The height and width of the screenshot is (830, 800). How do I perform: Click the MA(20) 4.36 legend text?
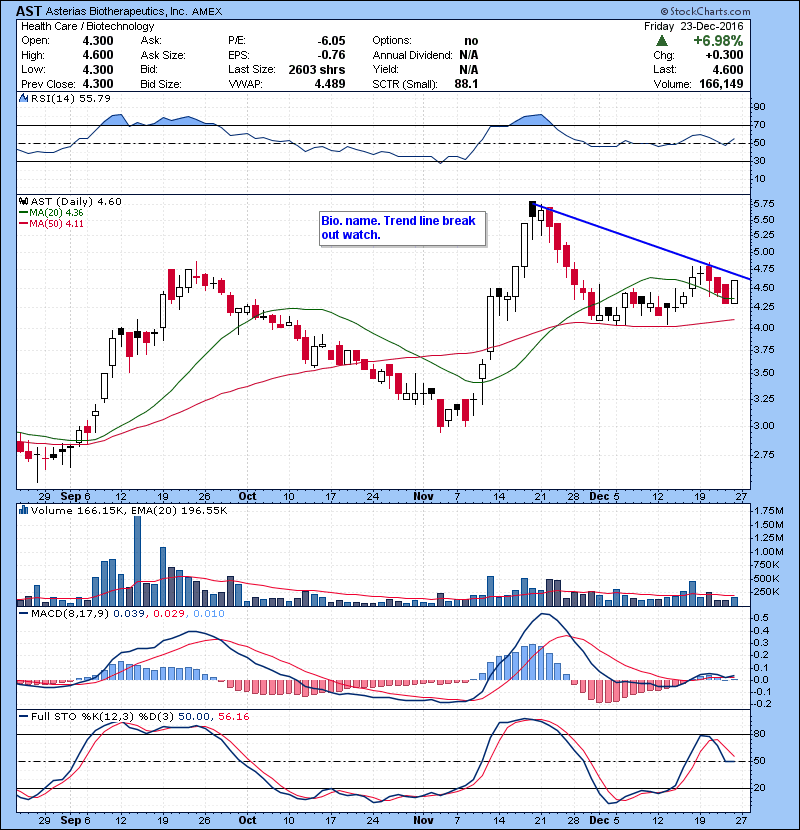pyautogui.click(x=56, y=212)
